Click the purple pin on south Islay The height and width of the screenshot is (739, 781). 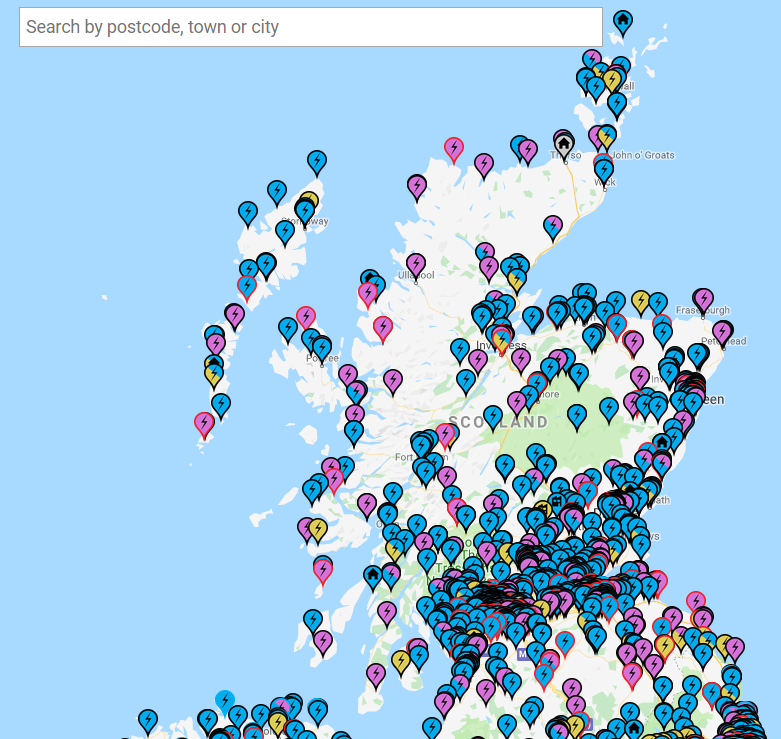coord(323,643)
